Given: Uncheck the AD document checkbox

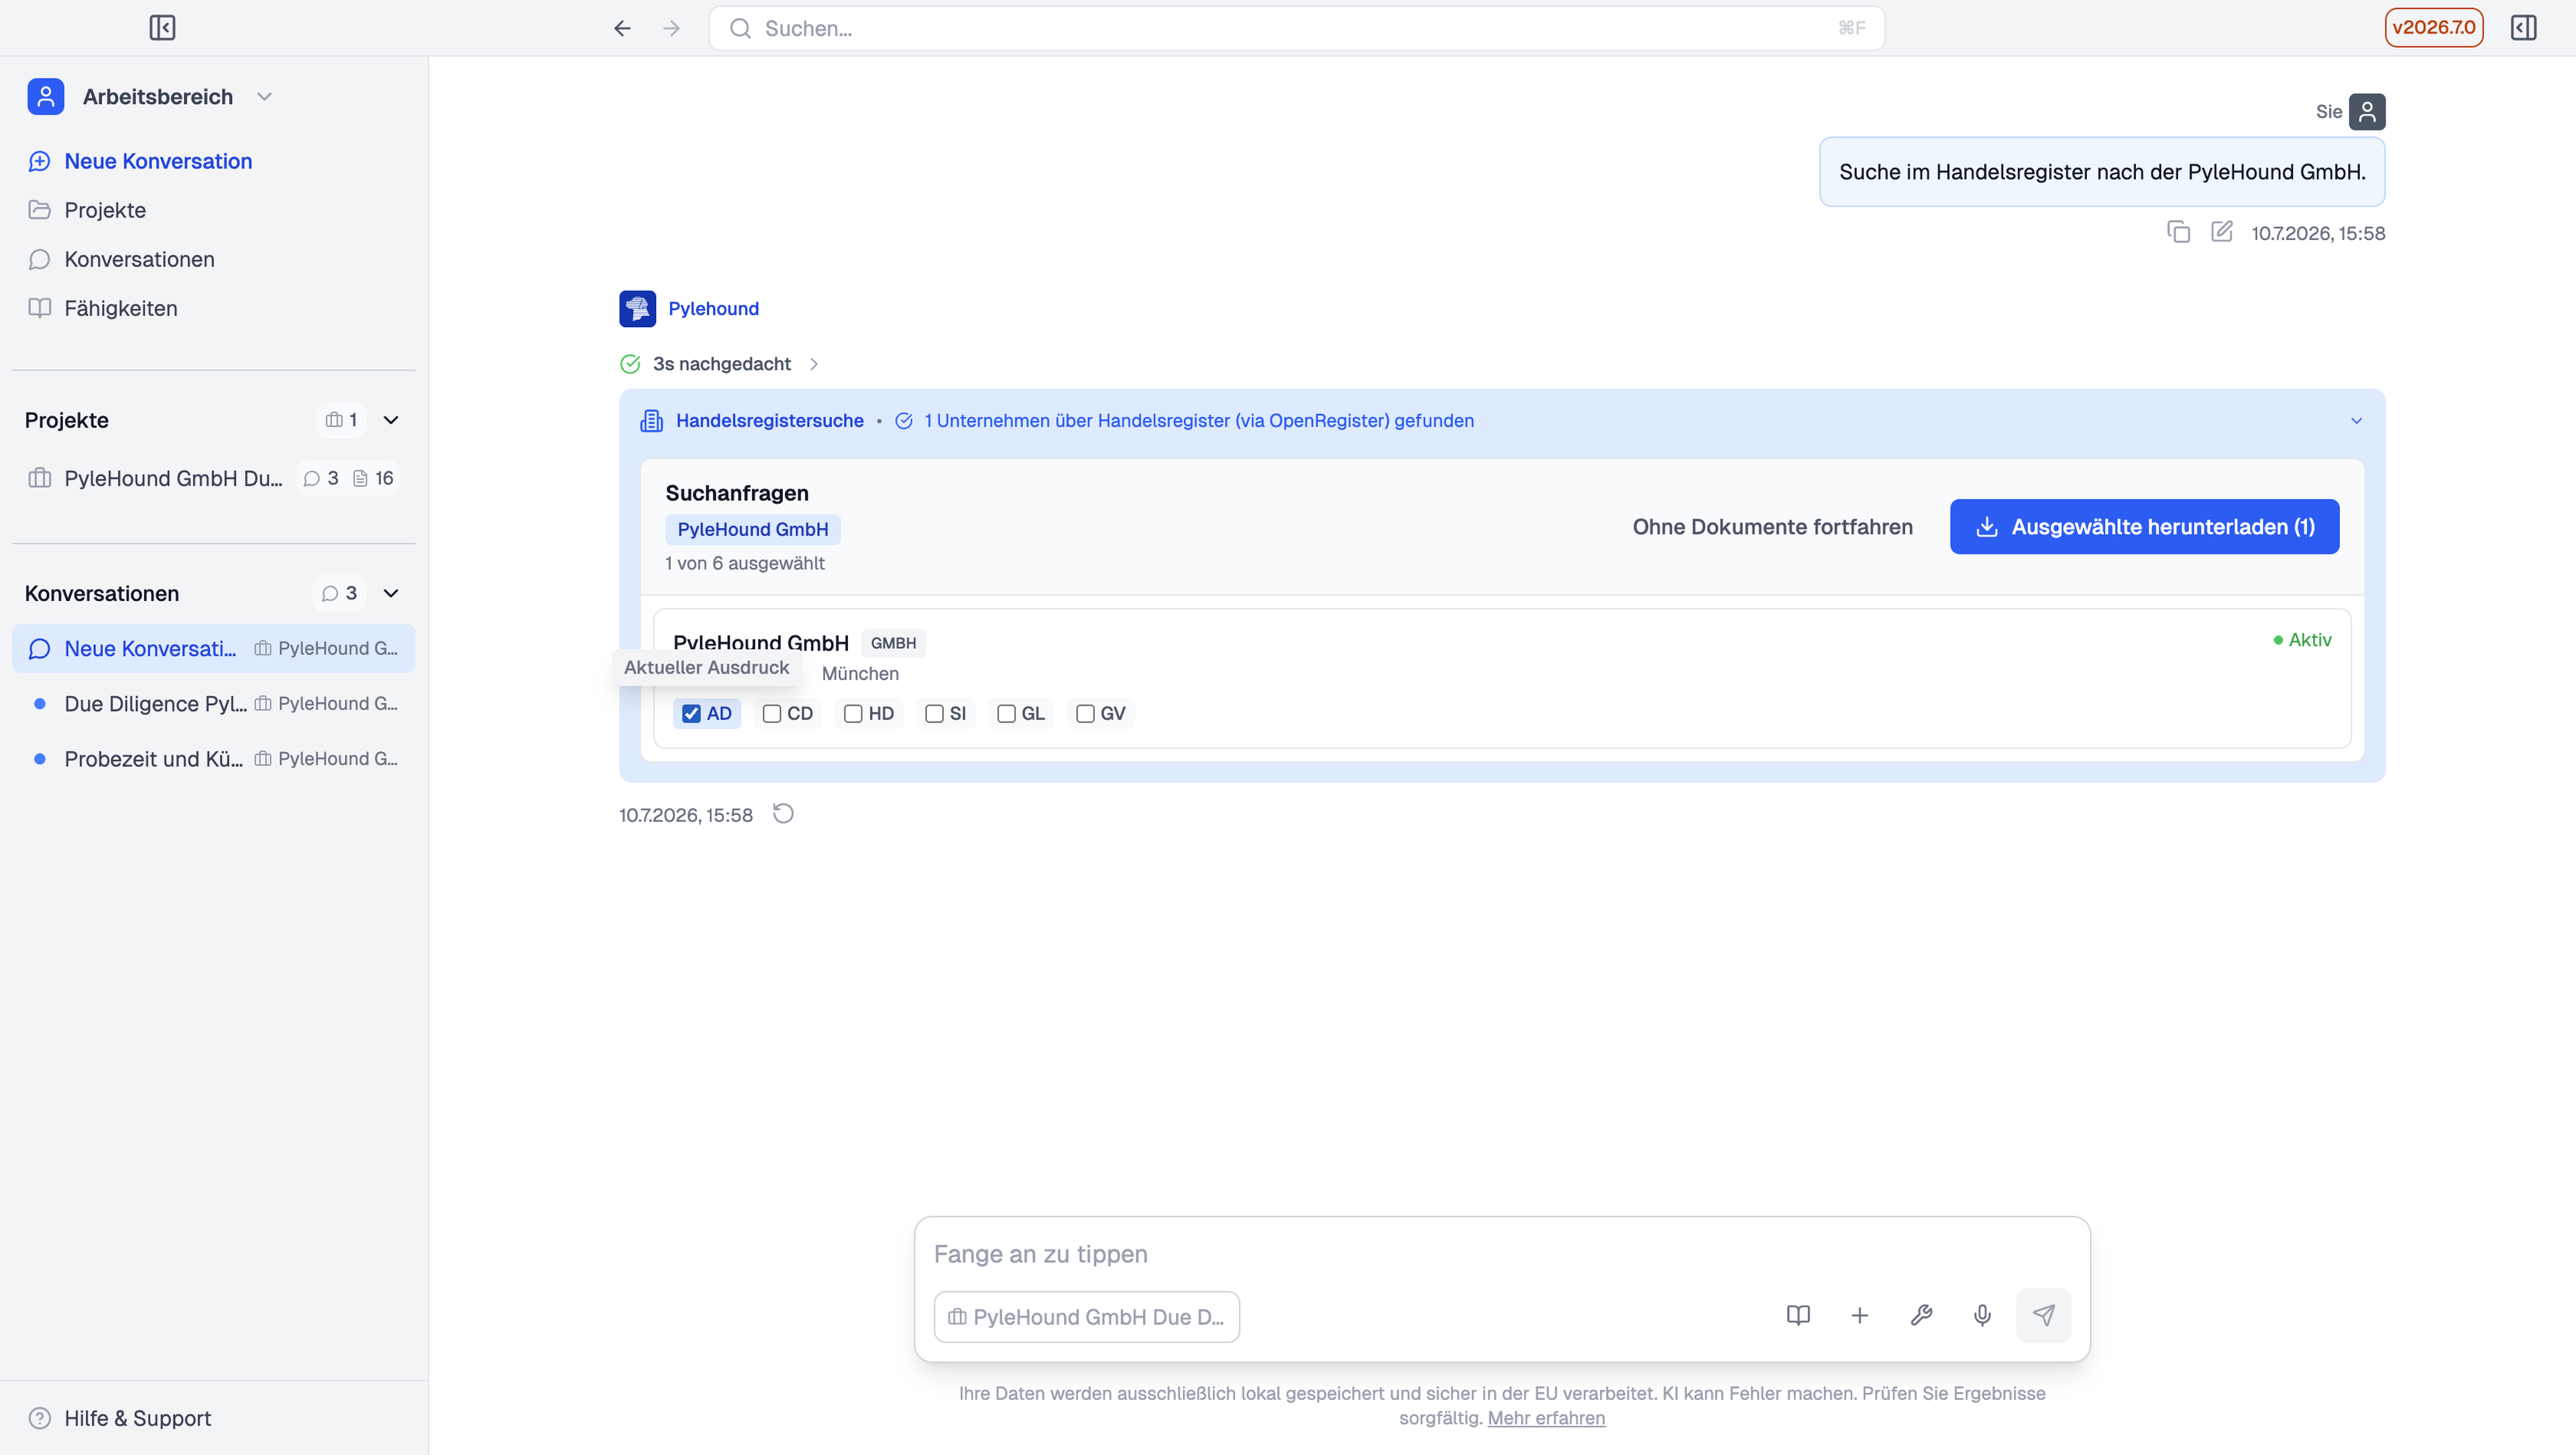Looking at the screenshot, I should coord(691,713).
